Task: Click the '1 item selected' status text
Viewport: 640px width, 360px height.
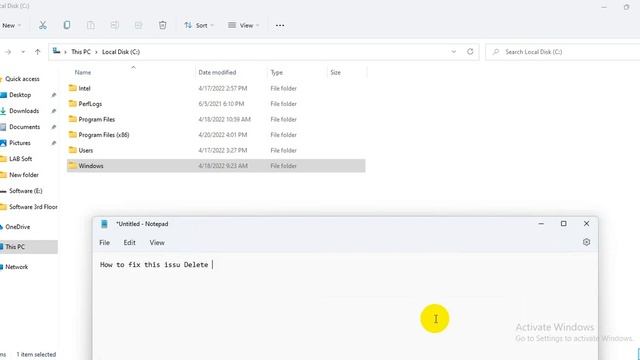Action: tap(36, 354)
